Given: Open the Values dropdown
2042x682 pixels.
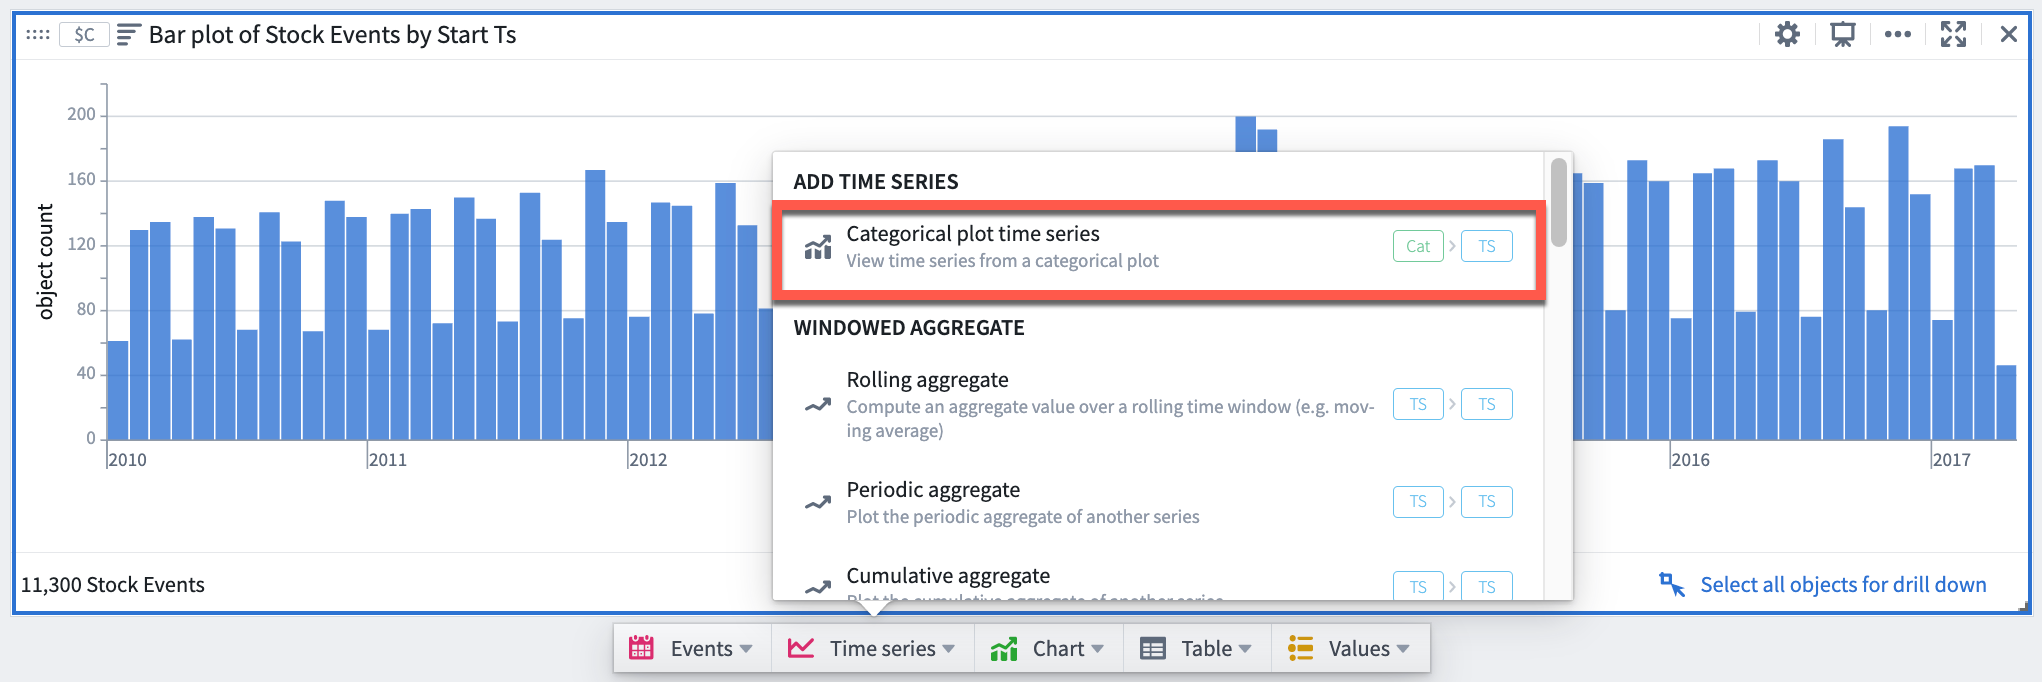Looking at the screenshot, I should point(1350,648).
